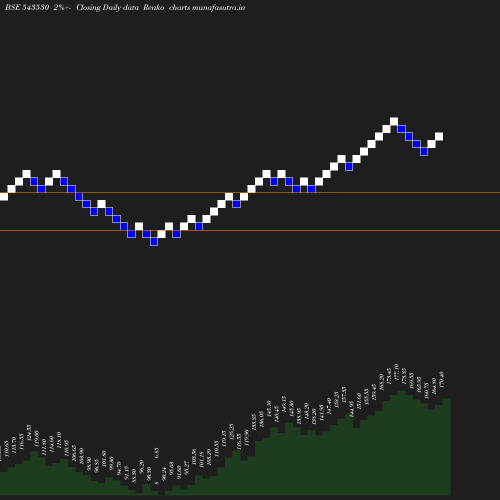500x500 pixels.
Task: Click the price label 144.95 on the dip
Action: pos(351,409)
